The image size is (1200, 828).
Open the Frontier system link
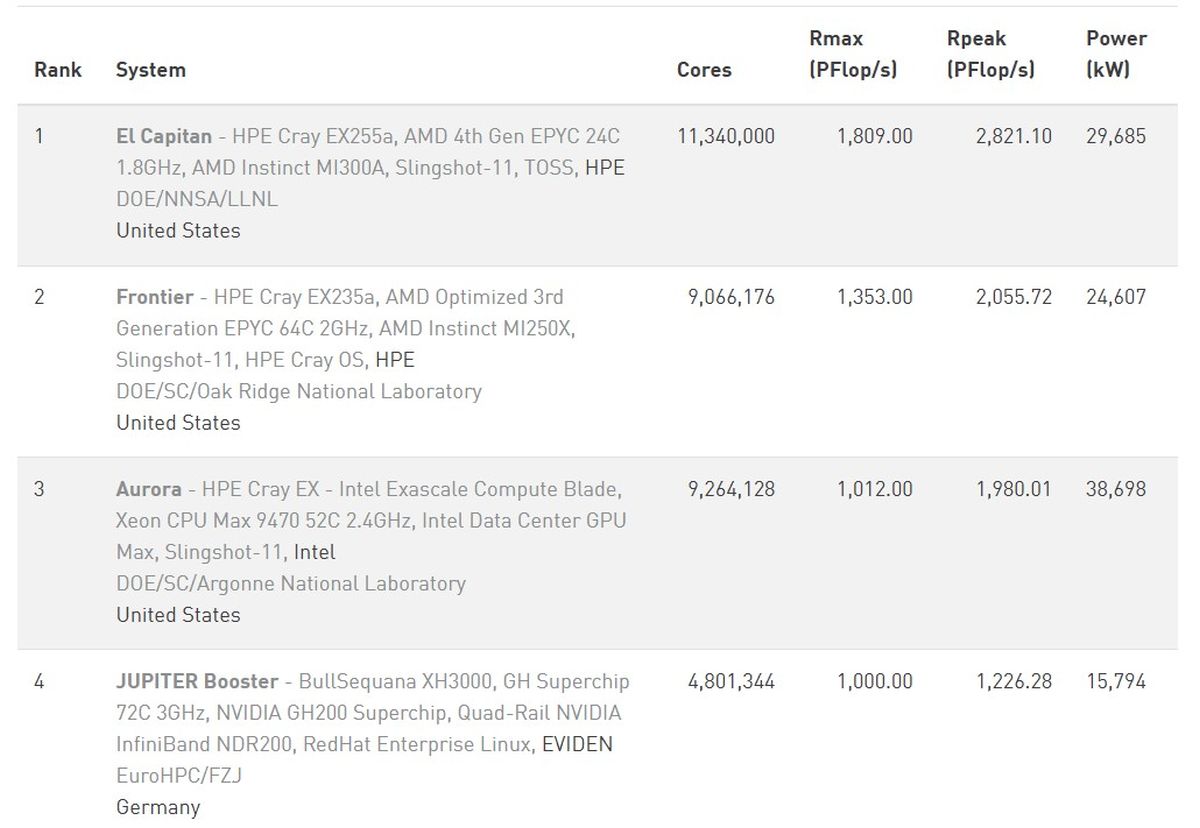pos(155,297)
